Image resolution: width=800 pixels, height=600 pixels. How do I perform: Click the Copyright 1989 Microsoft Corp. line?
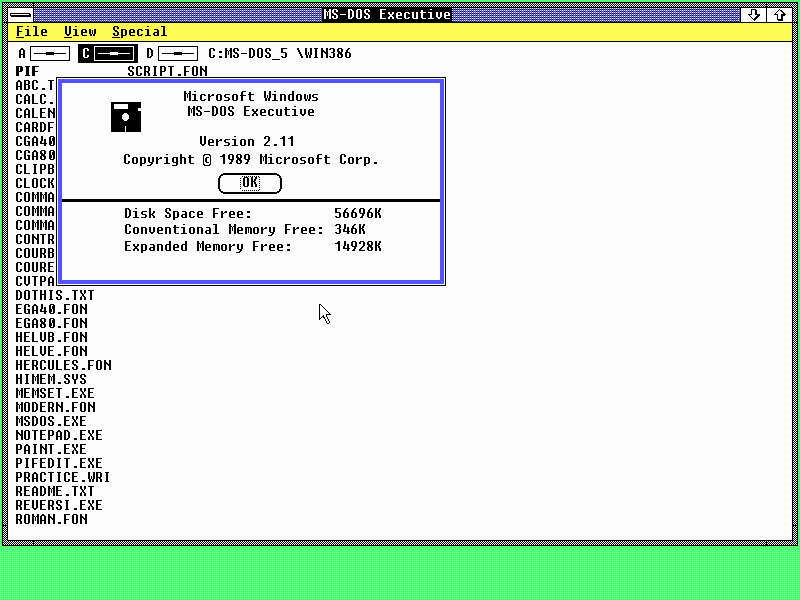(251, 160)
